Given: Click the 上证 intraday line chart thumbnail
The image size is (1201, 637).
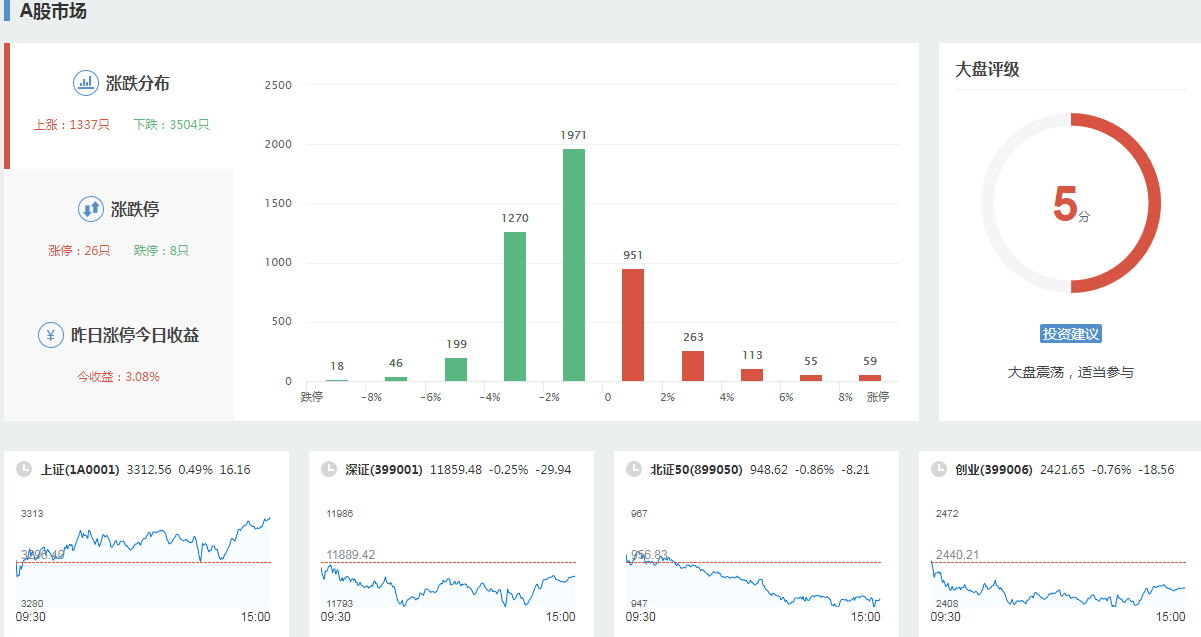Looking at the screenshot, I should (x=144, y=555).
